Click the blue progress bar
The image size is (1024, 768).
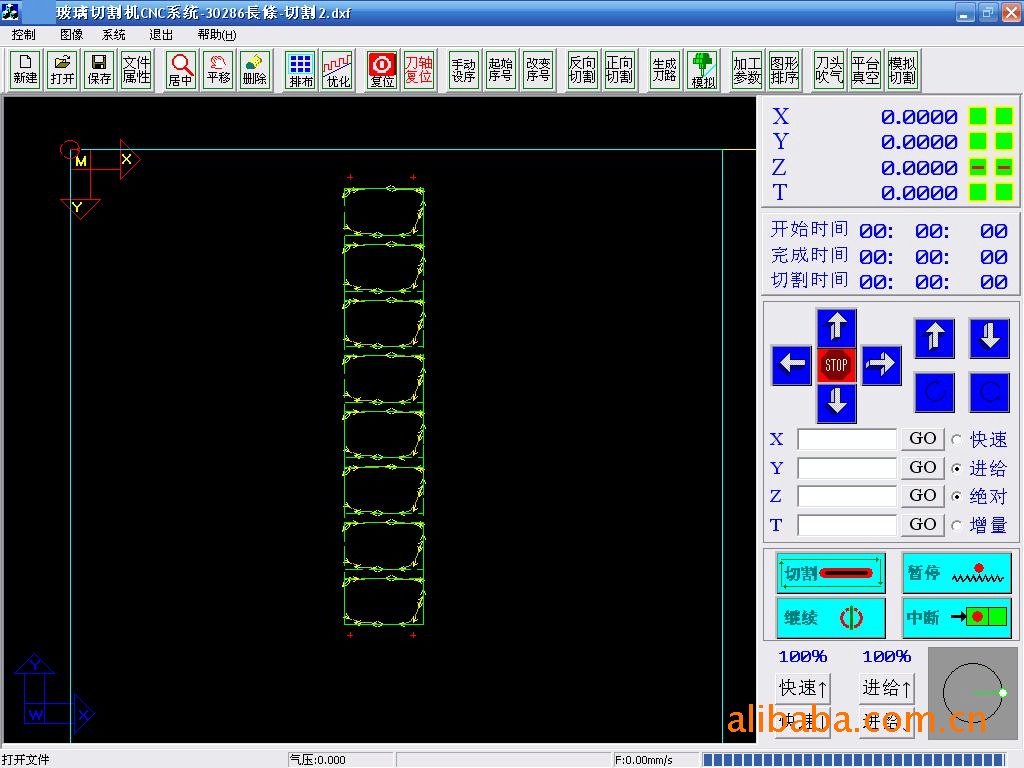pyautogui.click(x=854, y=760)
